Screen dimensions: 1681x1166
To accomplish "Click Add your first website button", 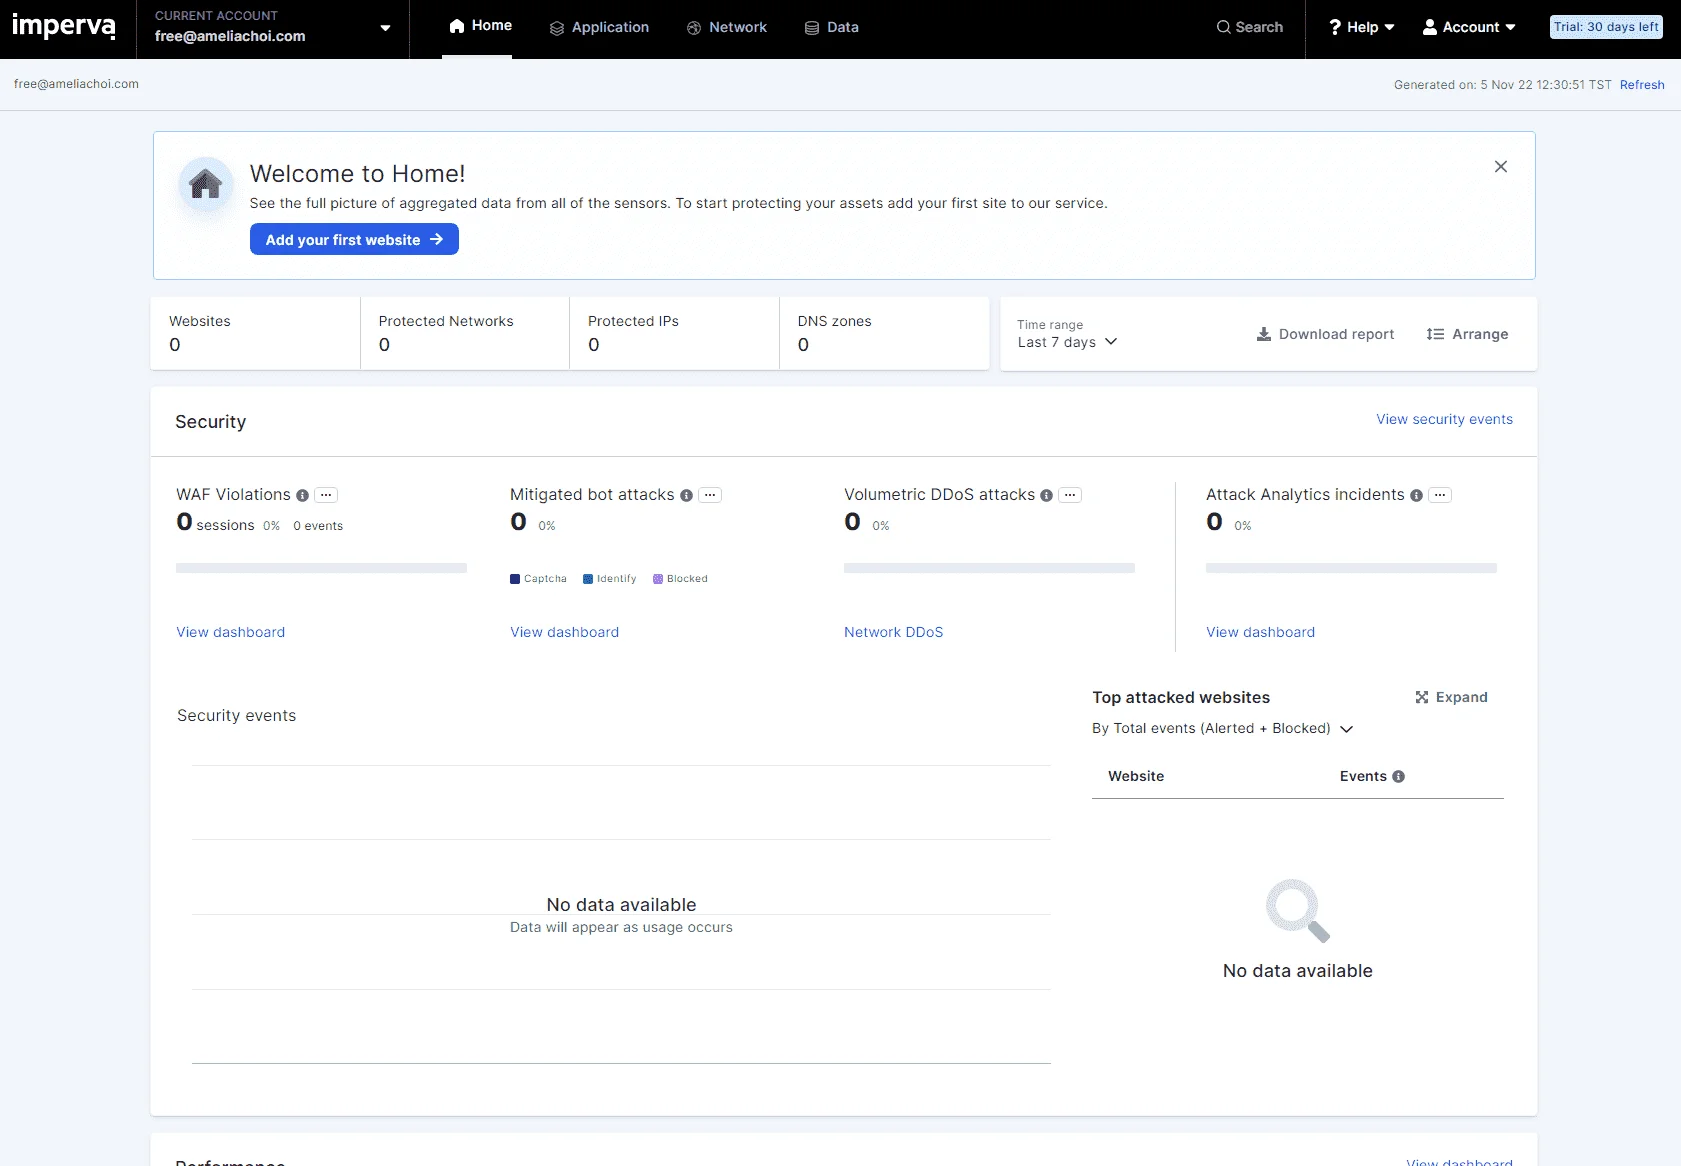I will pos(354,240).
